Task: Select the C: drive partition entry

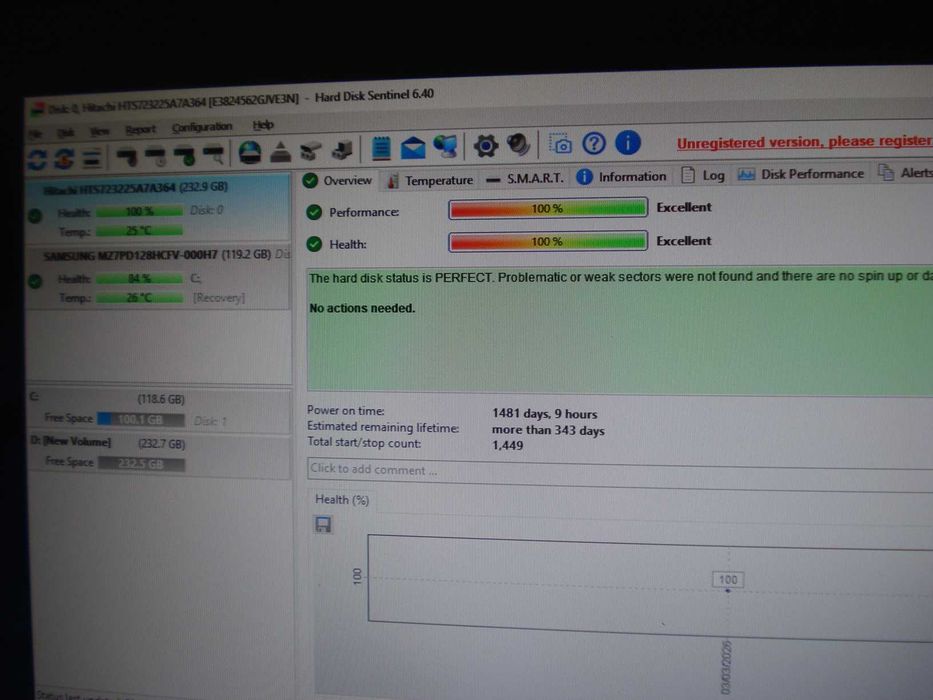Action: [159, 410]
